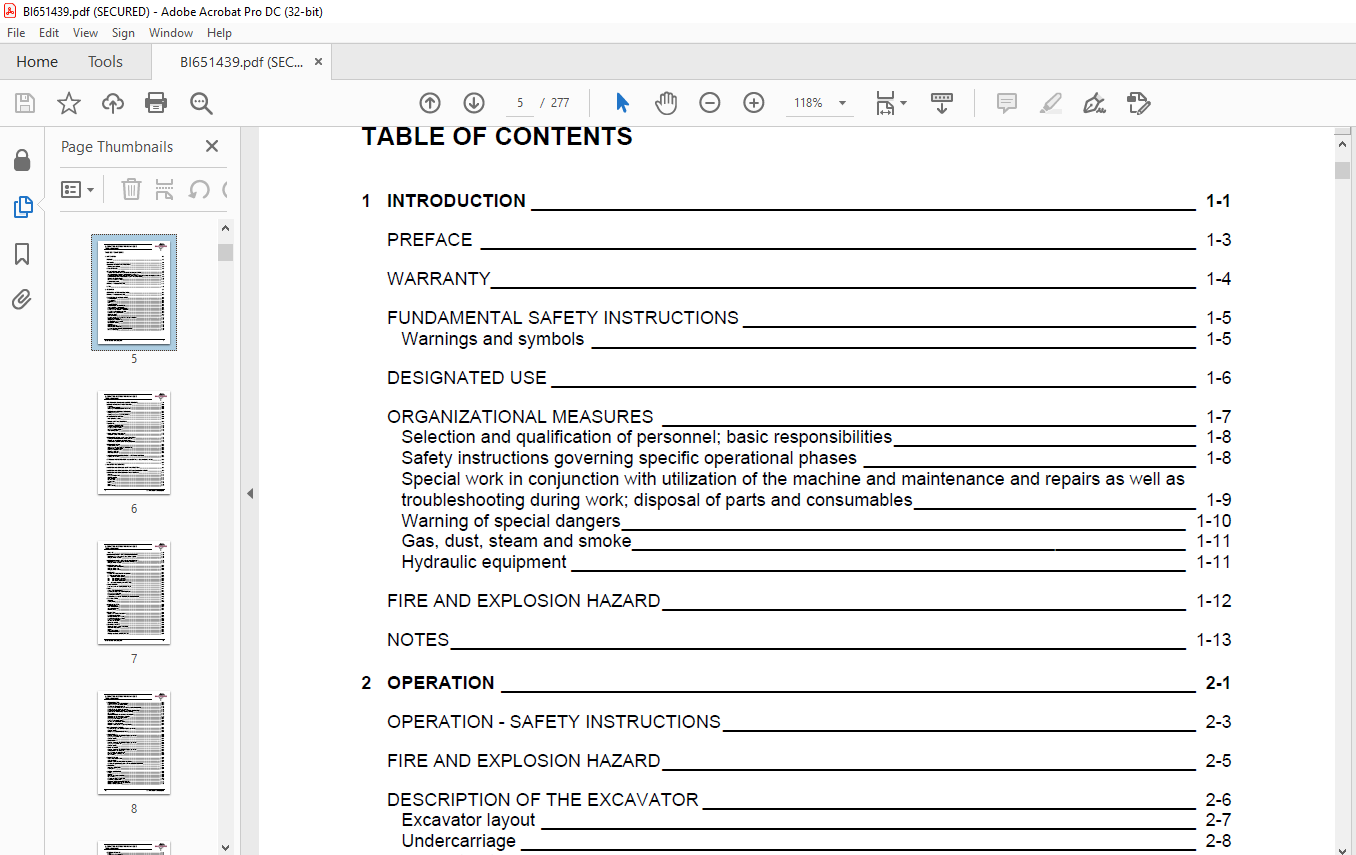Open the security lock panel icon
This screenshot has height=855, width=1356.
(22, 160)
